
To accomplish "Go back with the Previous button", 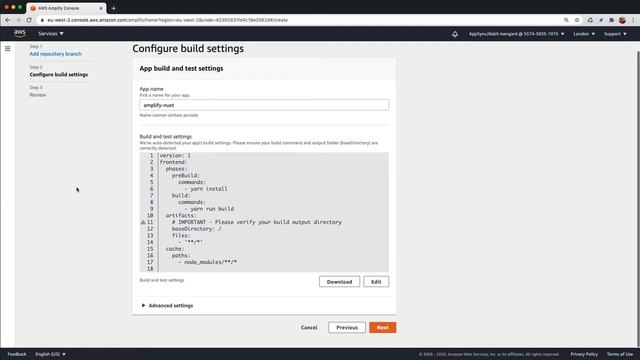I will 347,327.
